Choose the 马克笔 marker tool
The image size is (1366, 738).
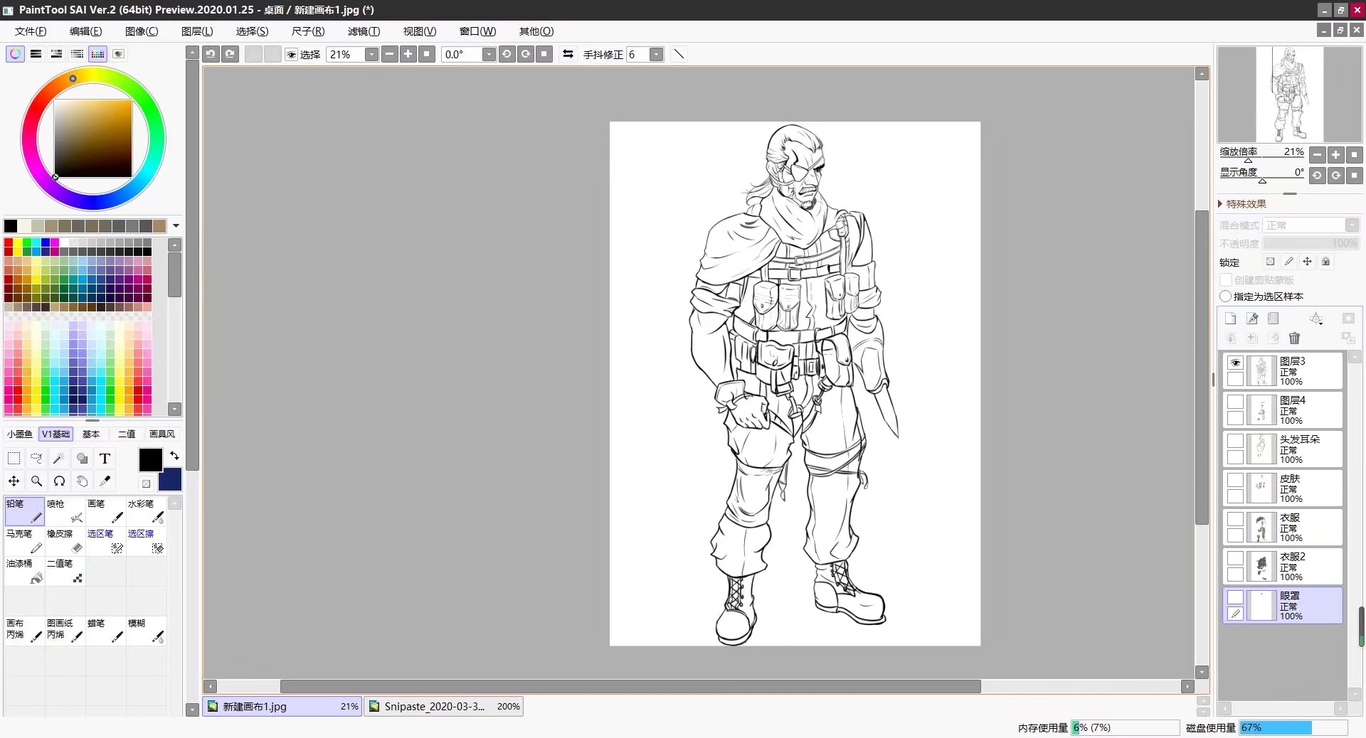[25, 541]
